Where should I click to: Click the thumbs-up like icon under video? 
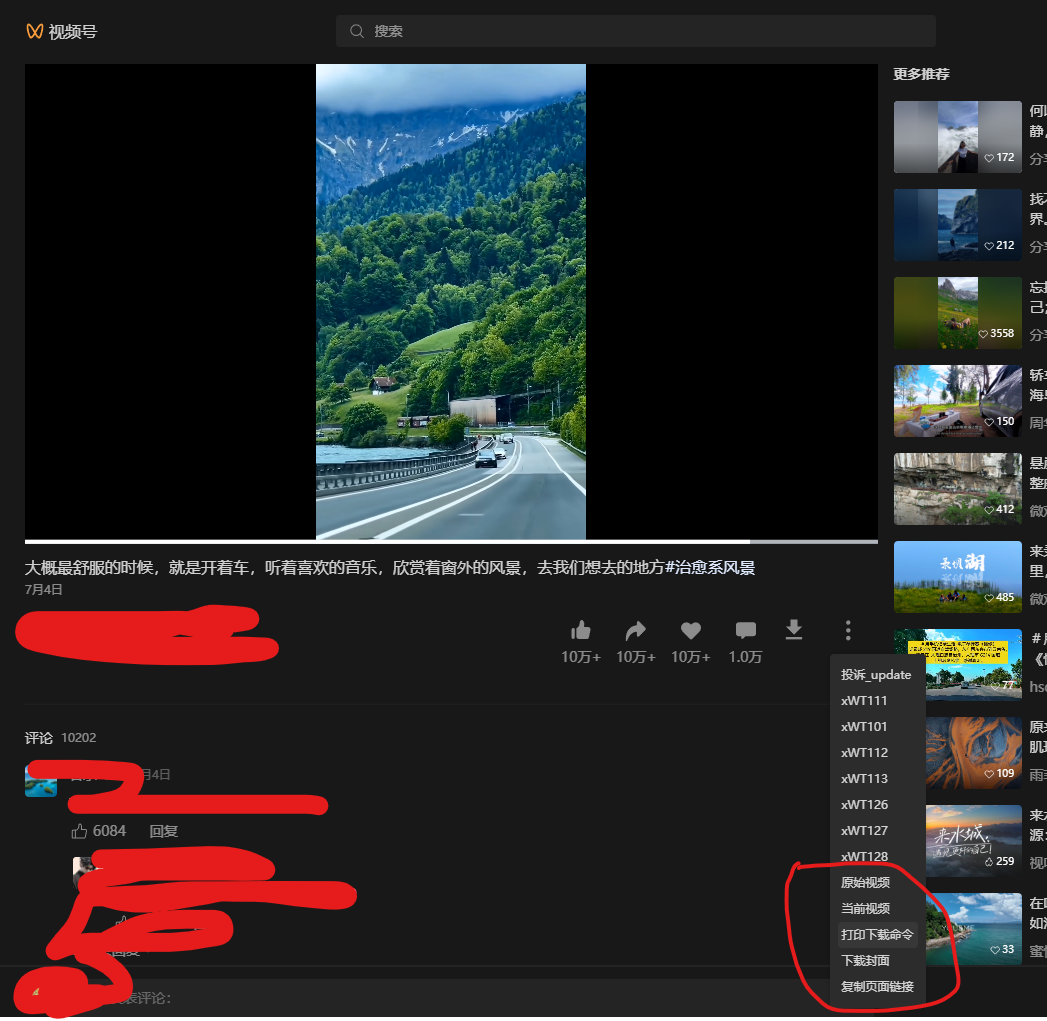pos(580,630)
